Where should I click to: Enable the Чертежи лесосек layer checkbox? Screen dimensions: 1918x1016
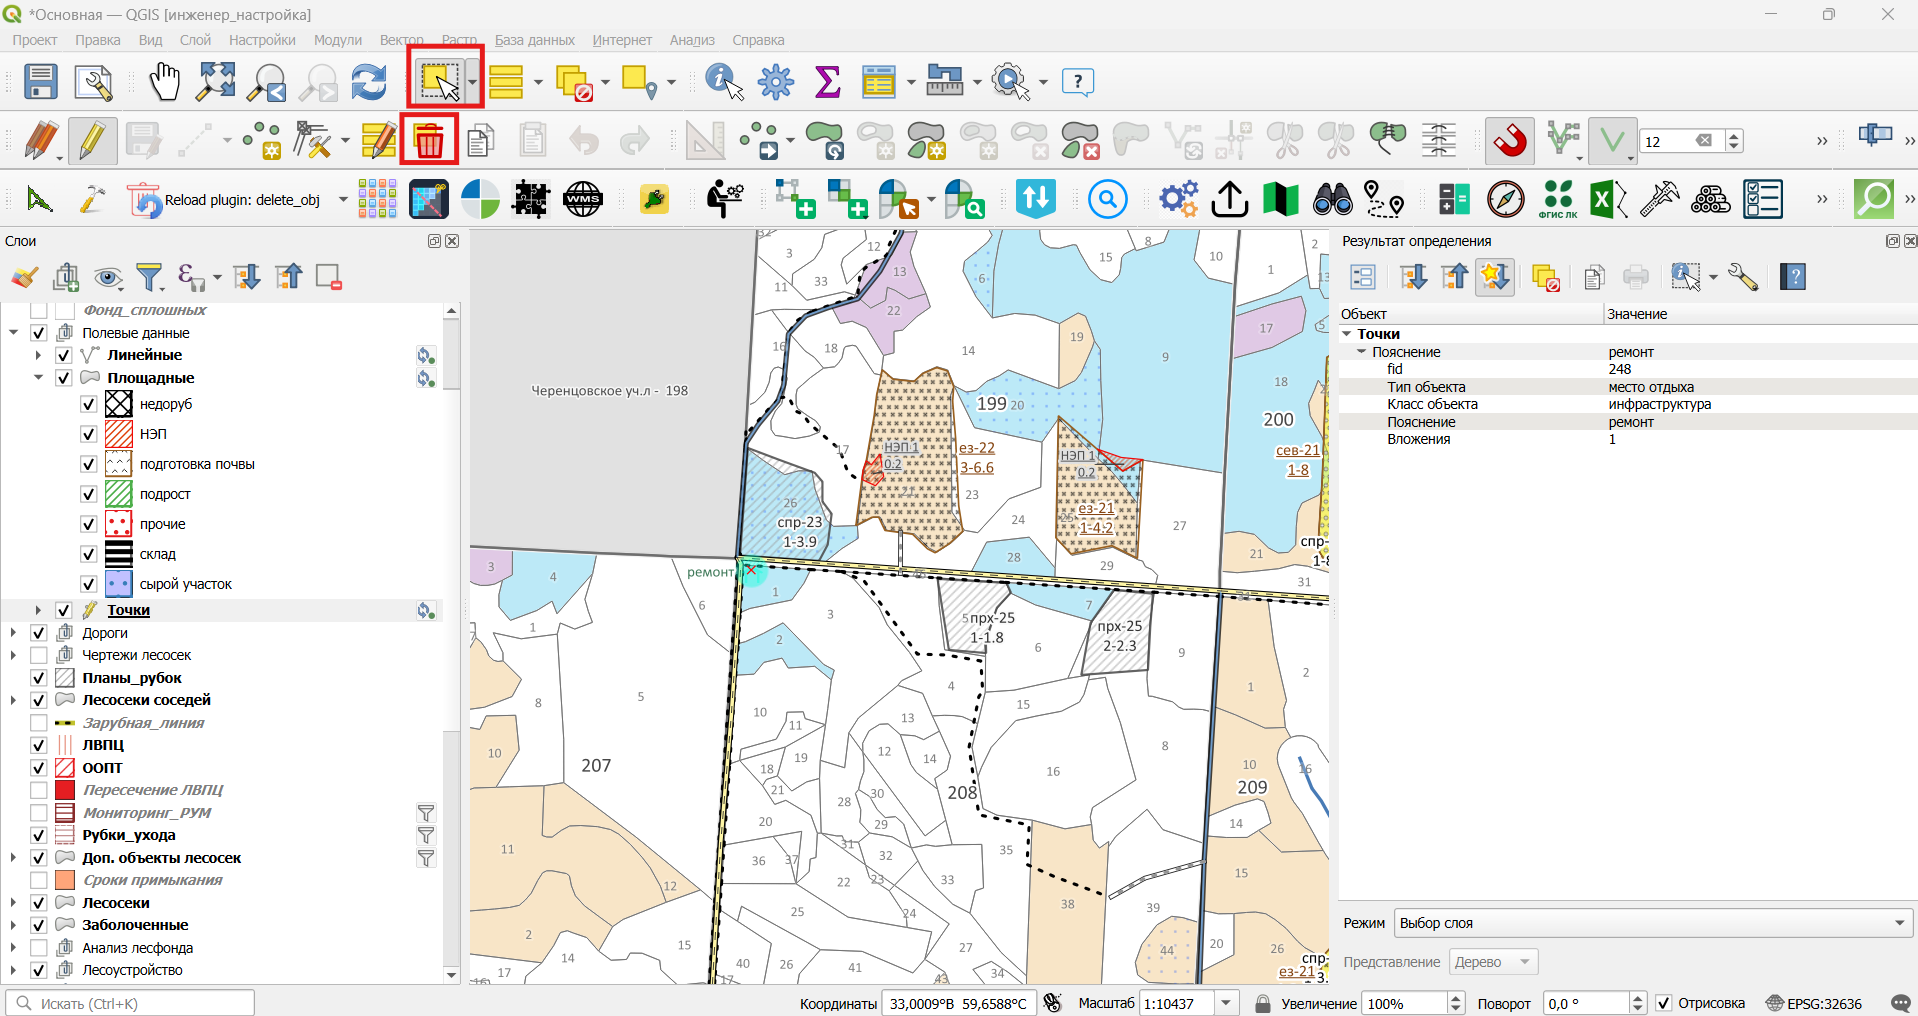(x=39, y=655)
